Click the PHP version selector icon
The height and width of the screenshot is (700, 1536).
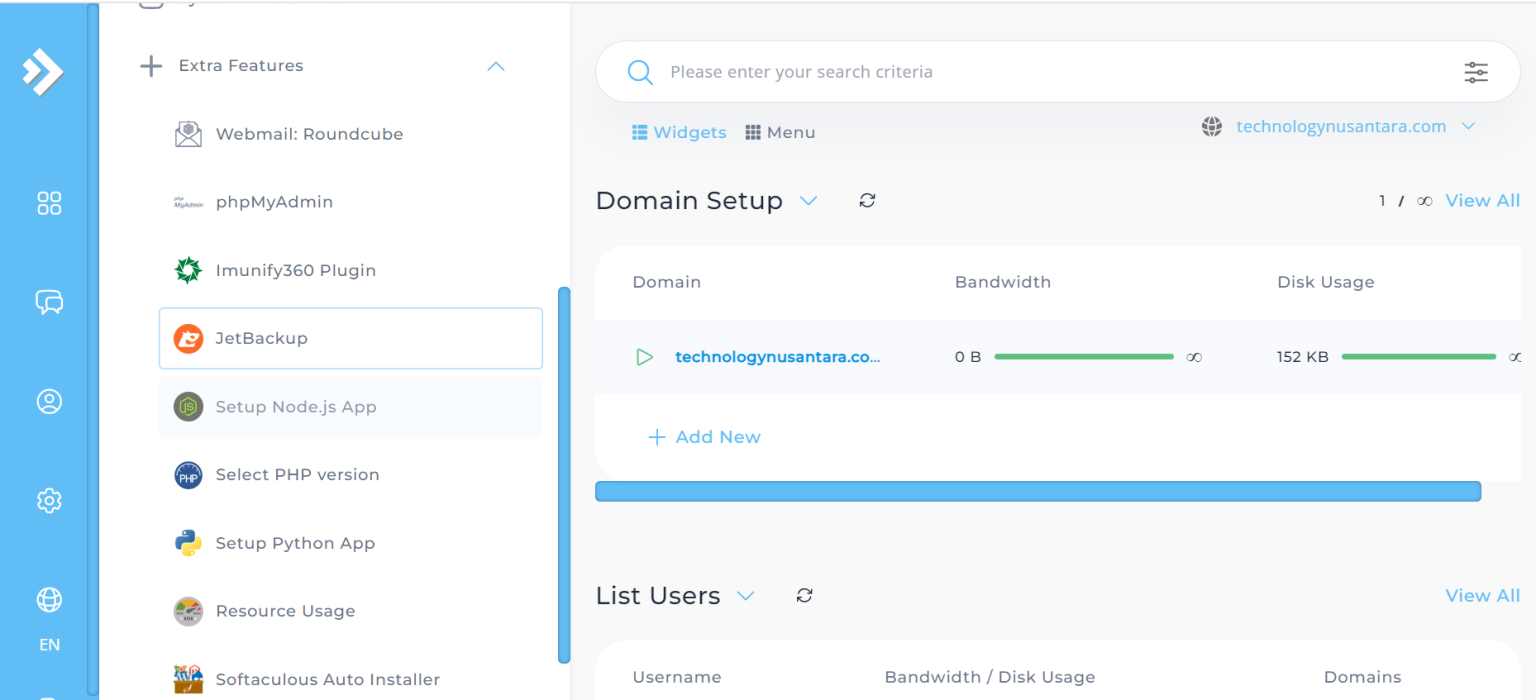tap(188, 475)
